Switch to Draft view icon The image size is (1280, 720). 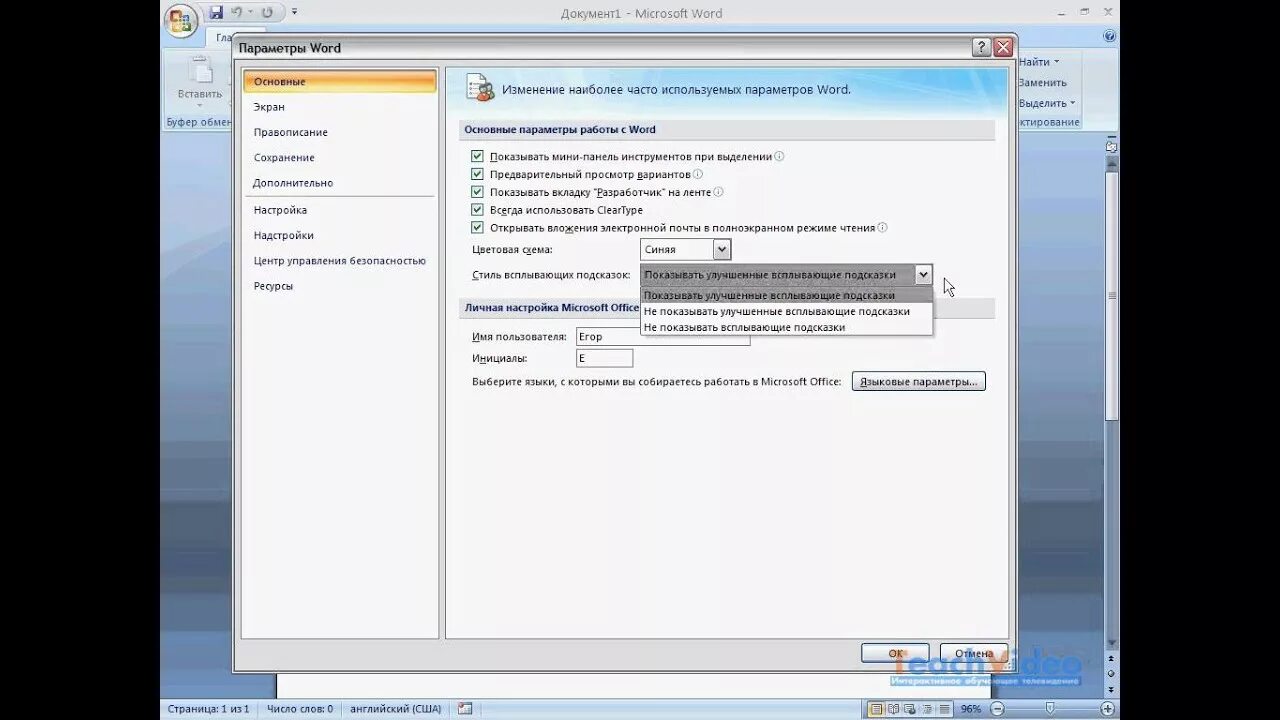[944, 709]
